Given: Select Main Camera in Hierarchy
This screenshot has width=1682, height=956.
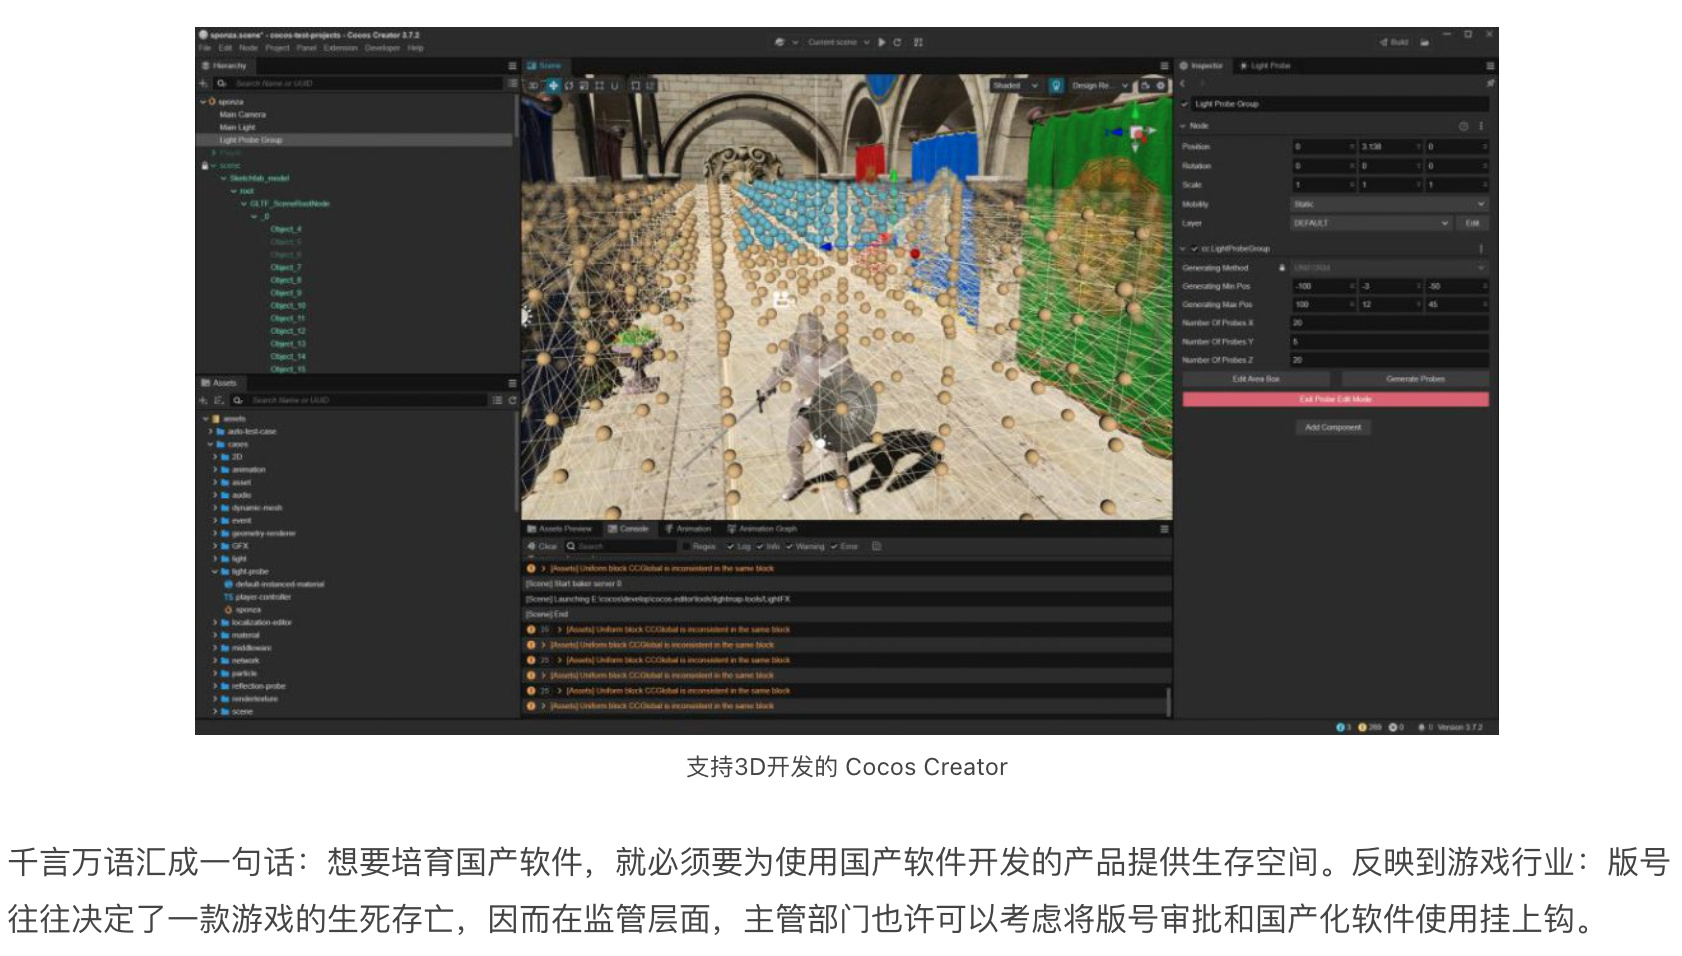Looking at the screenshot, I should point(243,115).
